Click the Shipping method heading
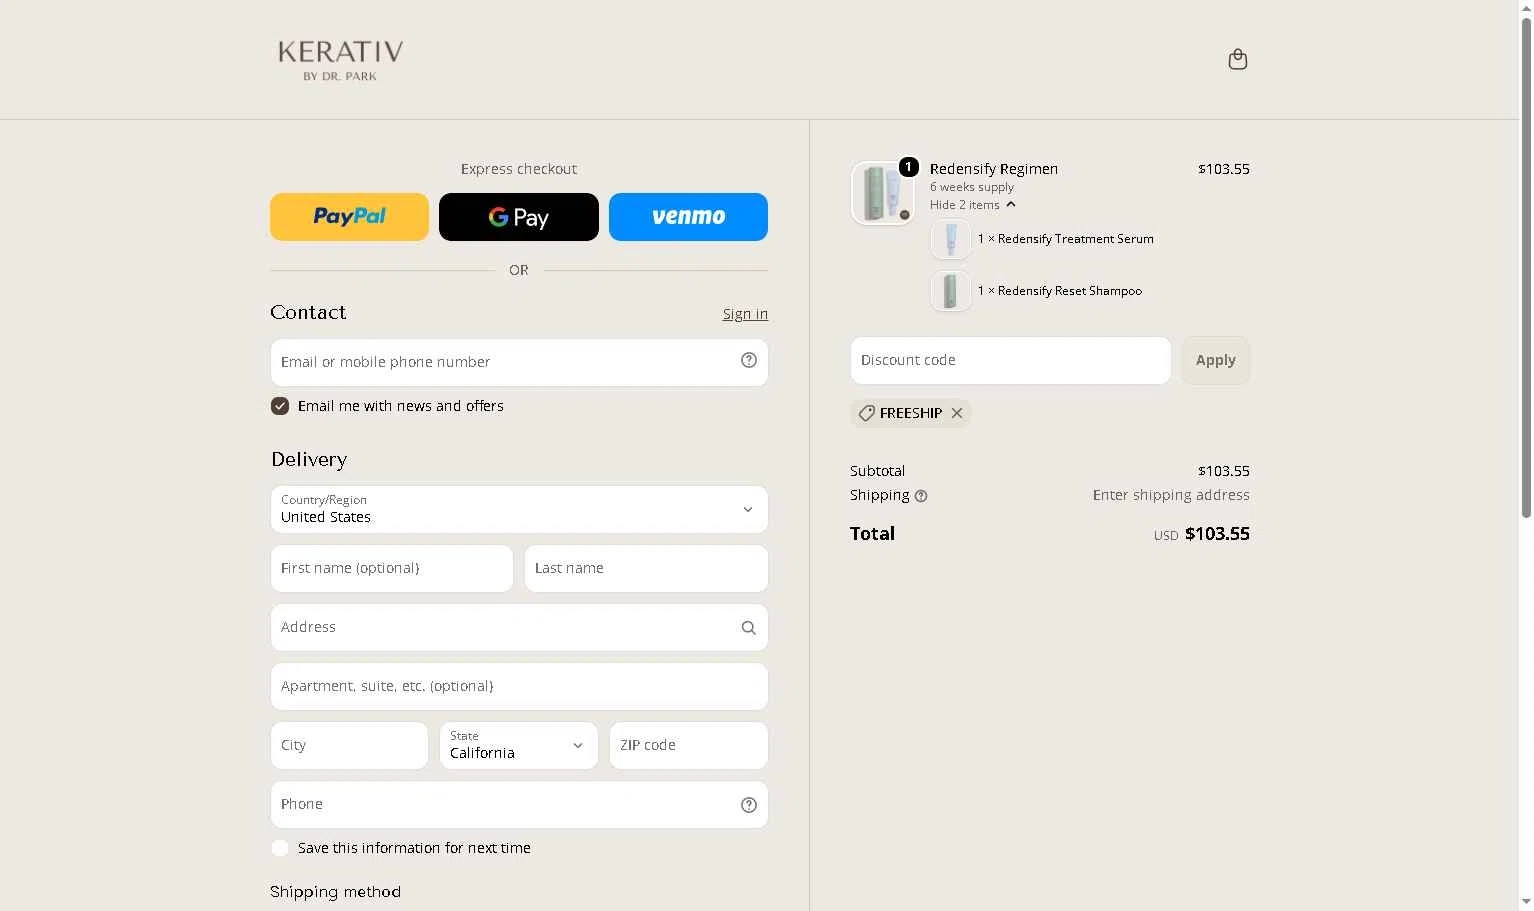The width and height of the screenshot is (1534, 911). [x=335, y=892]
